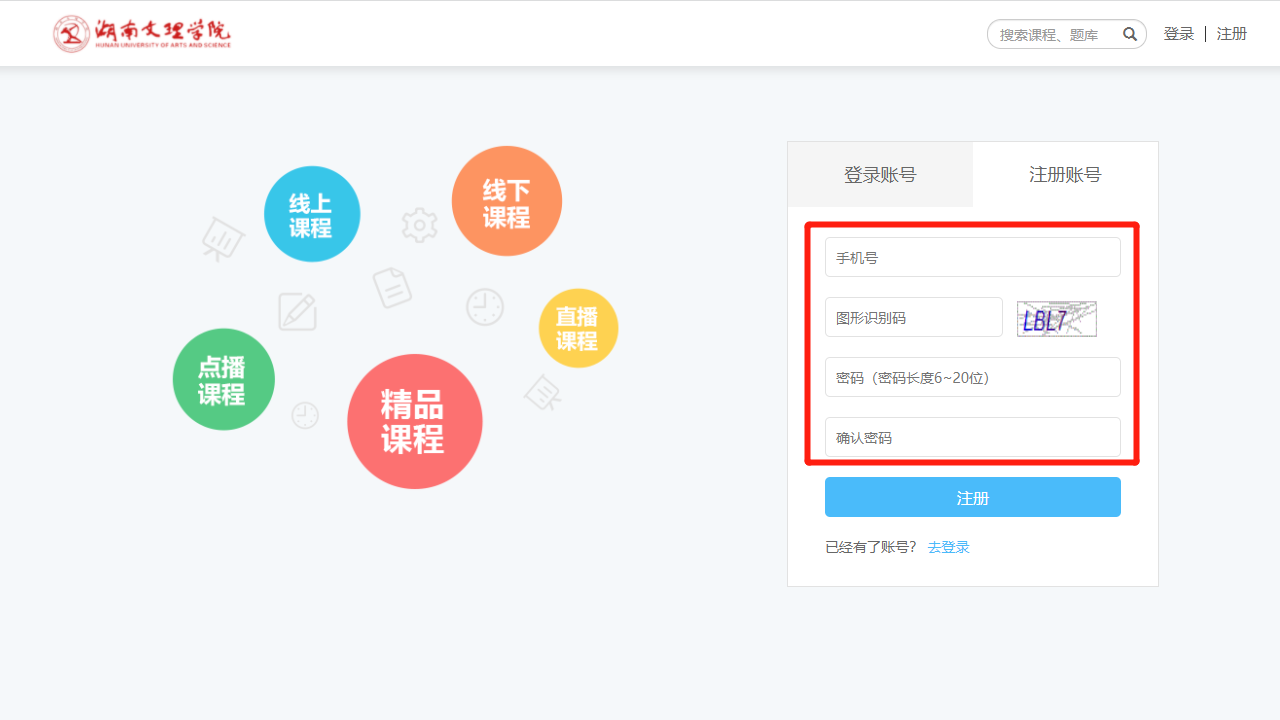Focus the 确认密码 input field
The height and width of the screenshot is (720, 1280).
972,437
